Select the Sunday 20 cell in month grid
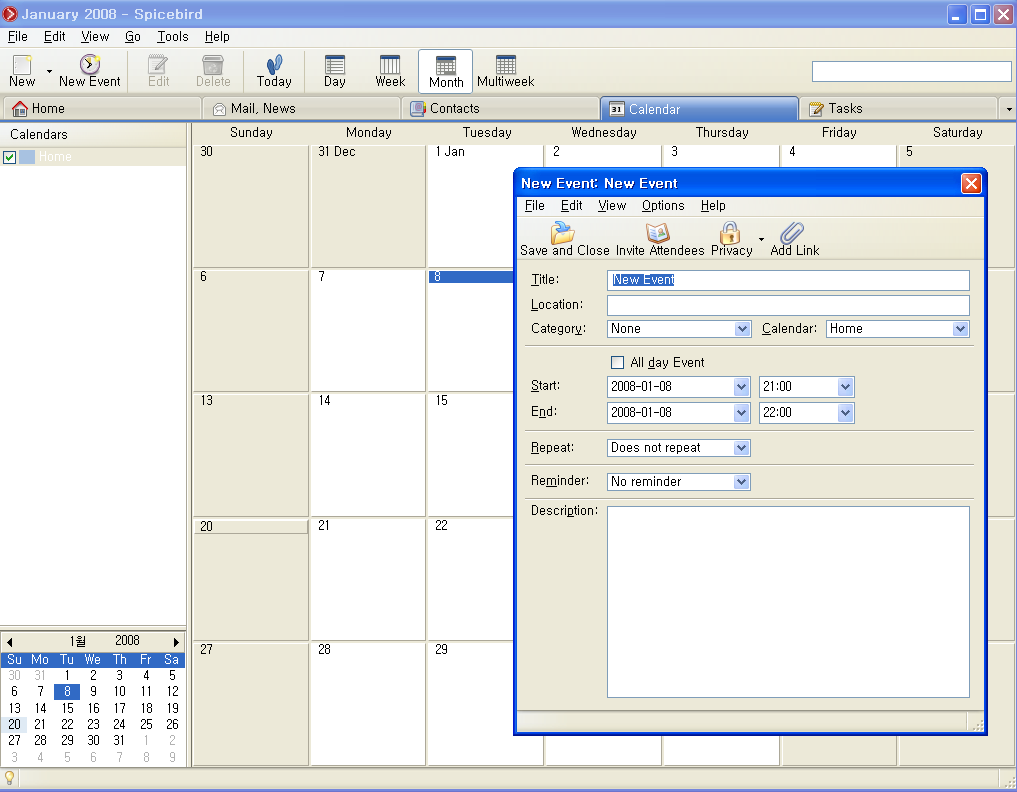Screen dimensions: 1017x792 click(250, 579)
